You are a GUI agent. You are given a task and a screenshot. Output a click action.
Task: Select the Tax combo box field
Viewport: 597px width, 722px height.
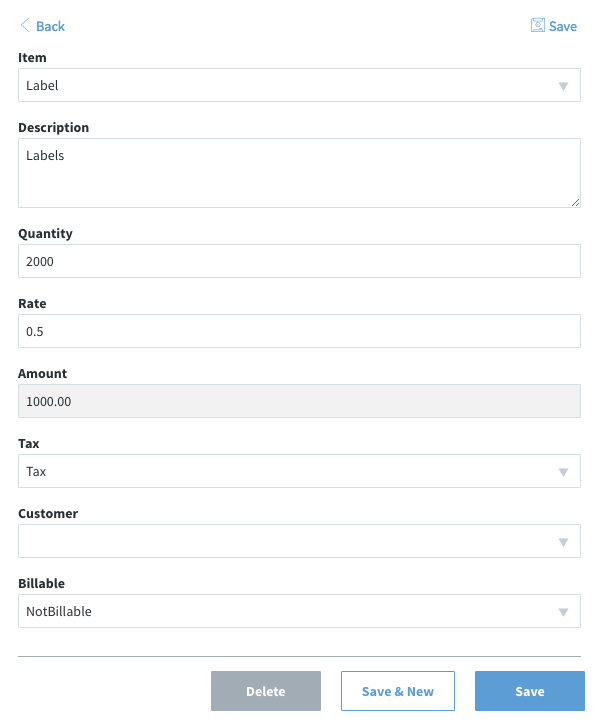coord(299,471)
